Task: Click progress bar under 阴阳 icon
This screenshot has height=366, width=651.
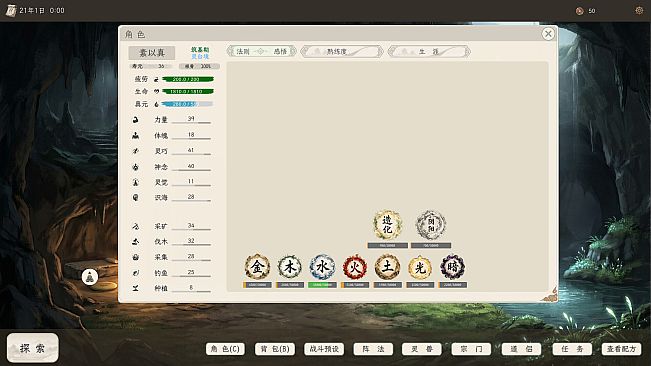Action: pyautogui.click(x=431, y=246)
